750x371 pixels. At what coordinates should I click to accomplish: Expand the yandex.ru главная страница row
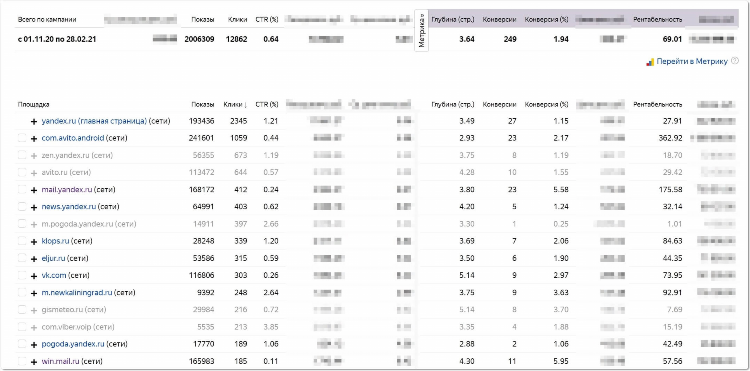[34, 121]
